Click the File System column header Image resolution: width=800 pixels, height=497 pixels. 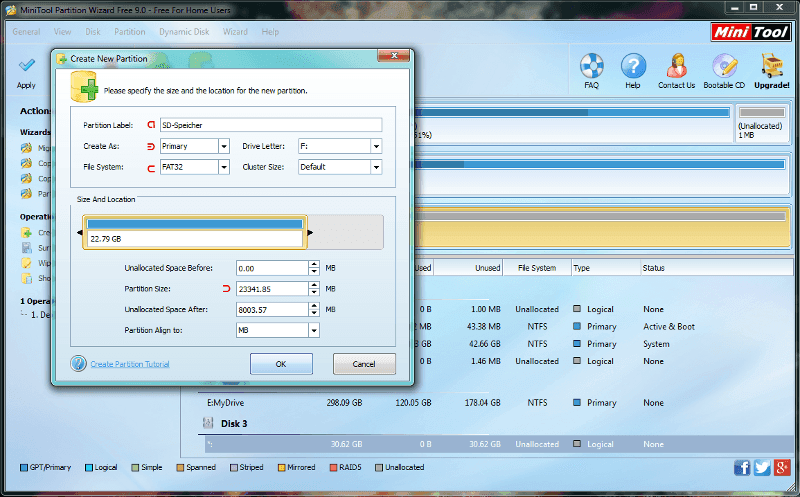click(537, 268)
